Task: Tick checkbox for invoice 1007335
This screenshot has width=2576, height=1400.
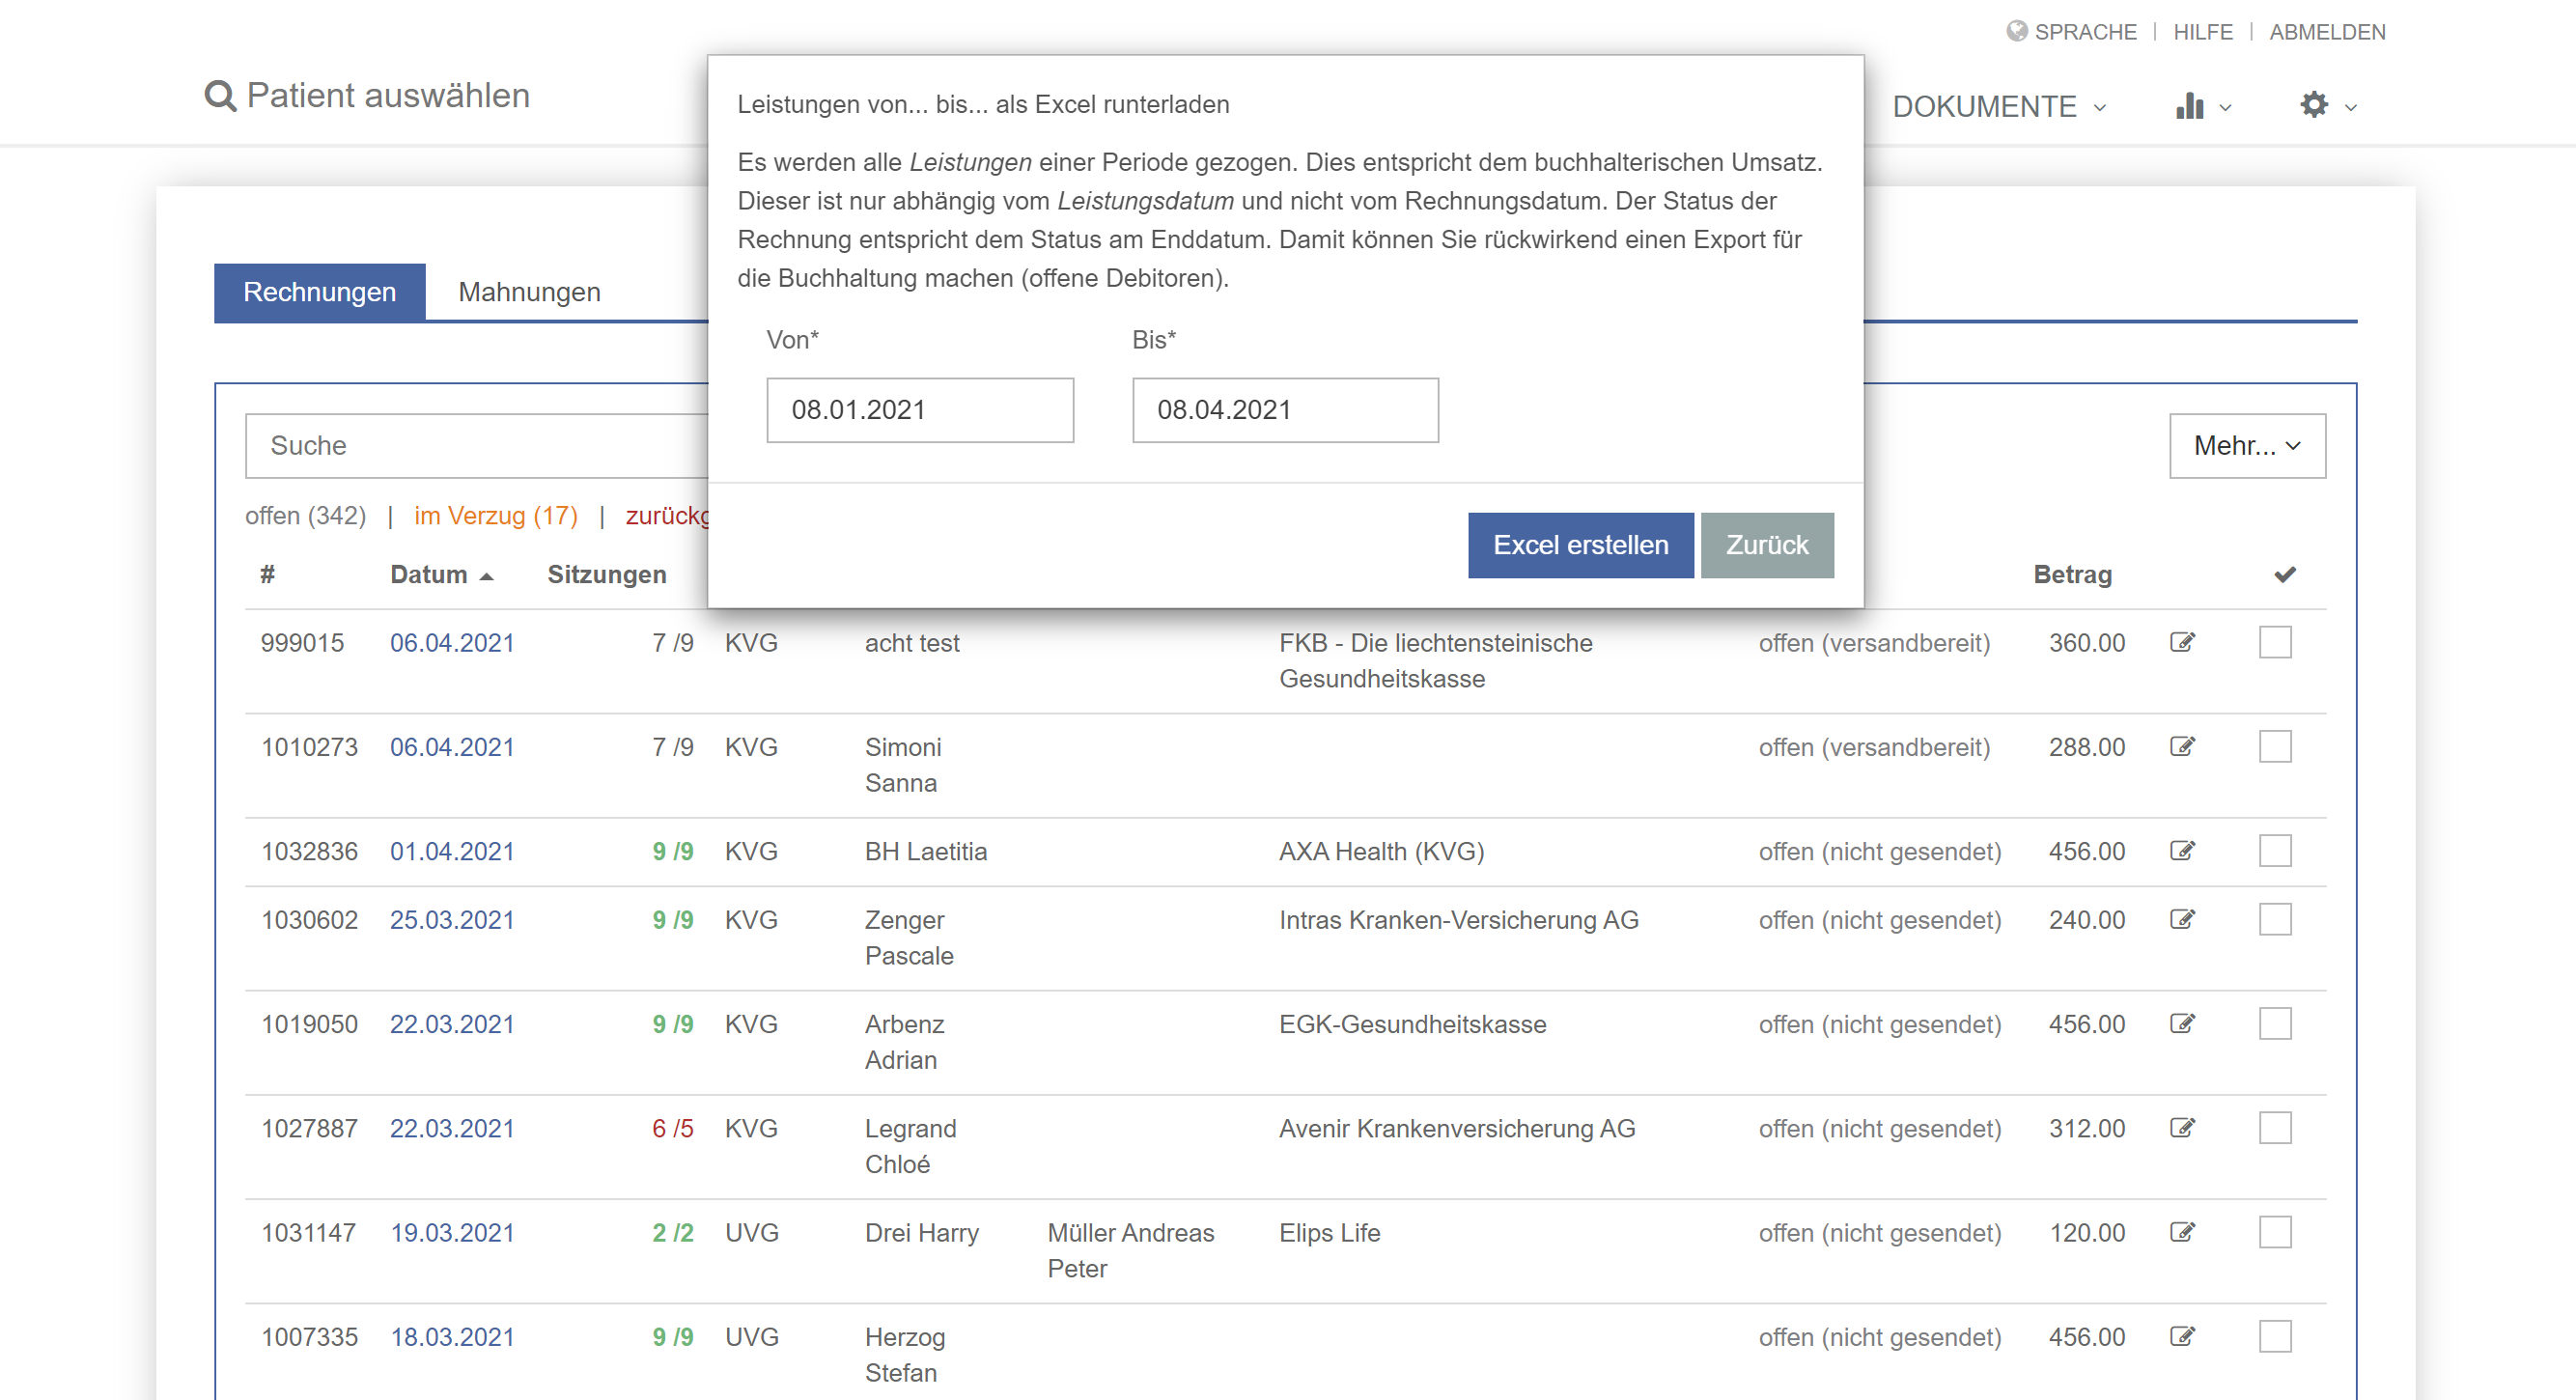Action: point(2275,1336)
